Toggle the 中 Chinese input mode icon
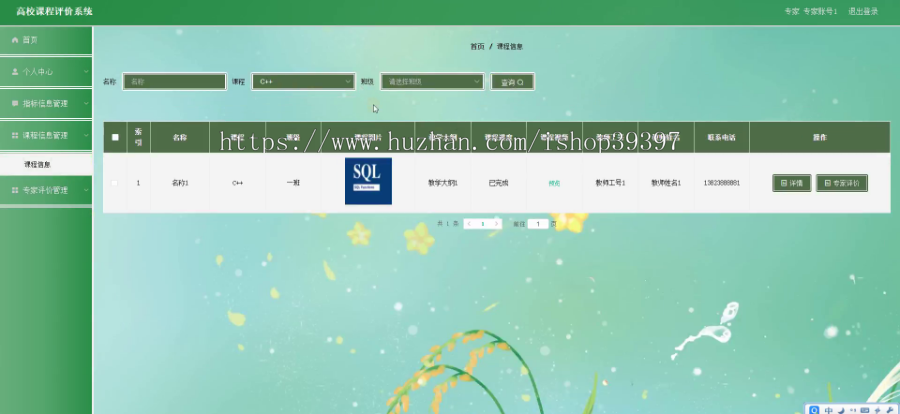Screen dimensions: 900x414 829,410
